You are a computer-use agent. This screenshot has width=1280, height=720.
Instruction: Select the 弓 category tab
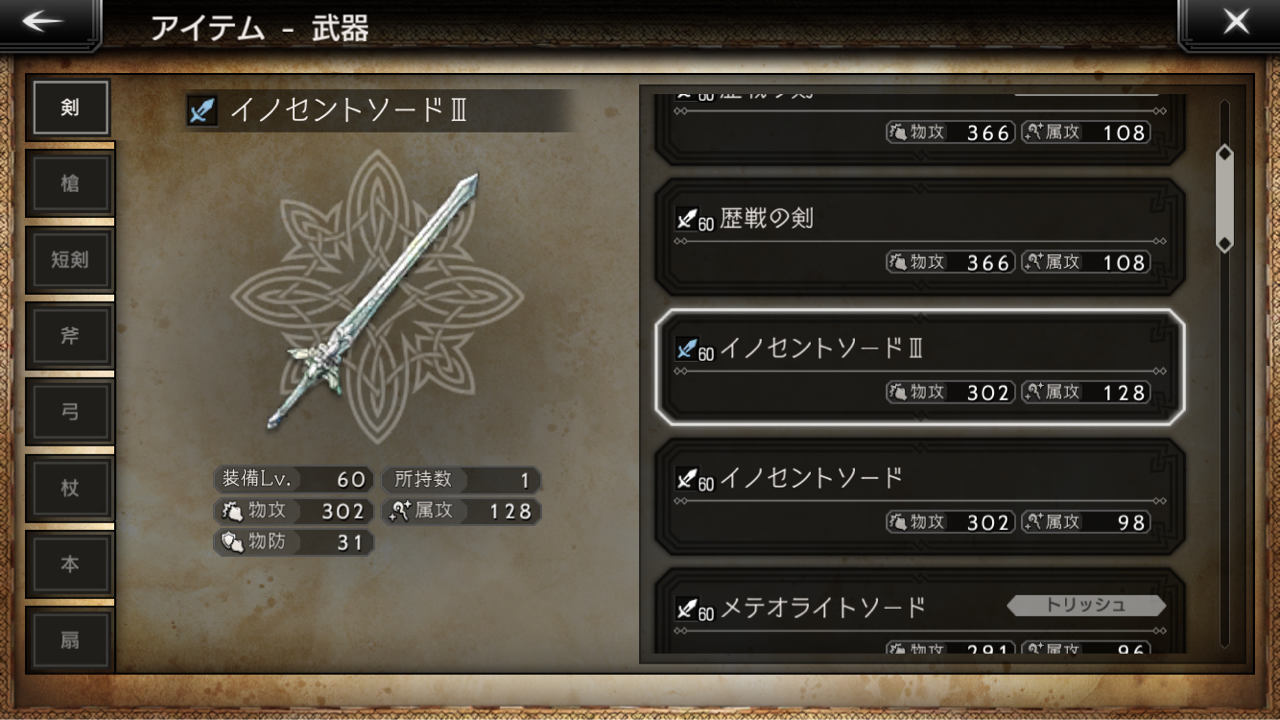[70, 412]
